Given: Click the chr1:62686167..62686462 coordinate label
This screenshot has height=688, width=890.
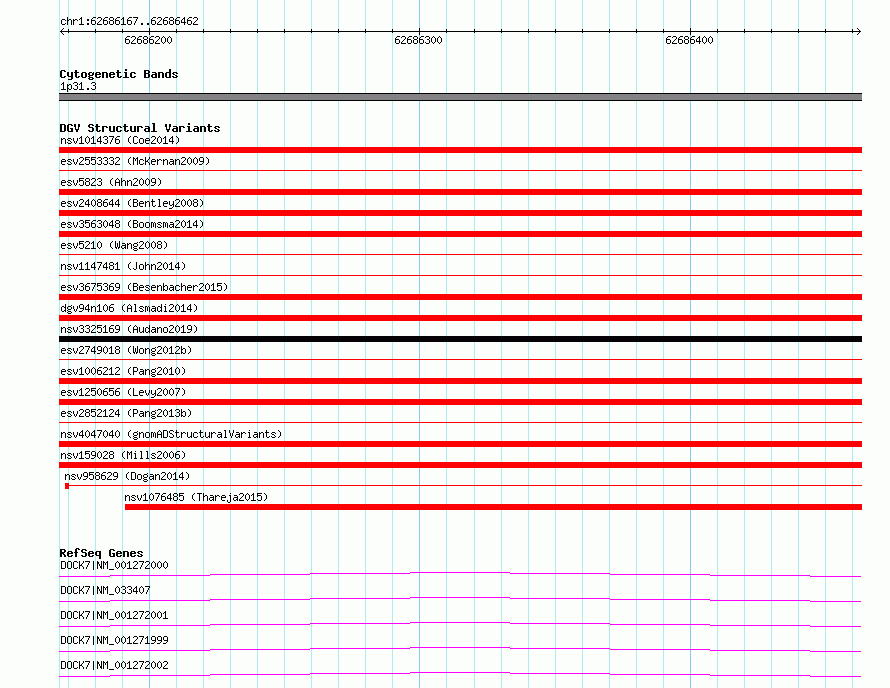Looking at the screenshot, I should click(129, 22).
